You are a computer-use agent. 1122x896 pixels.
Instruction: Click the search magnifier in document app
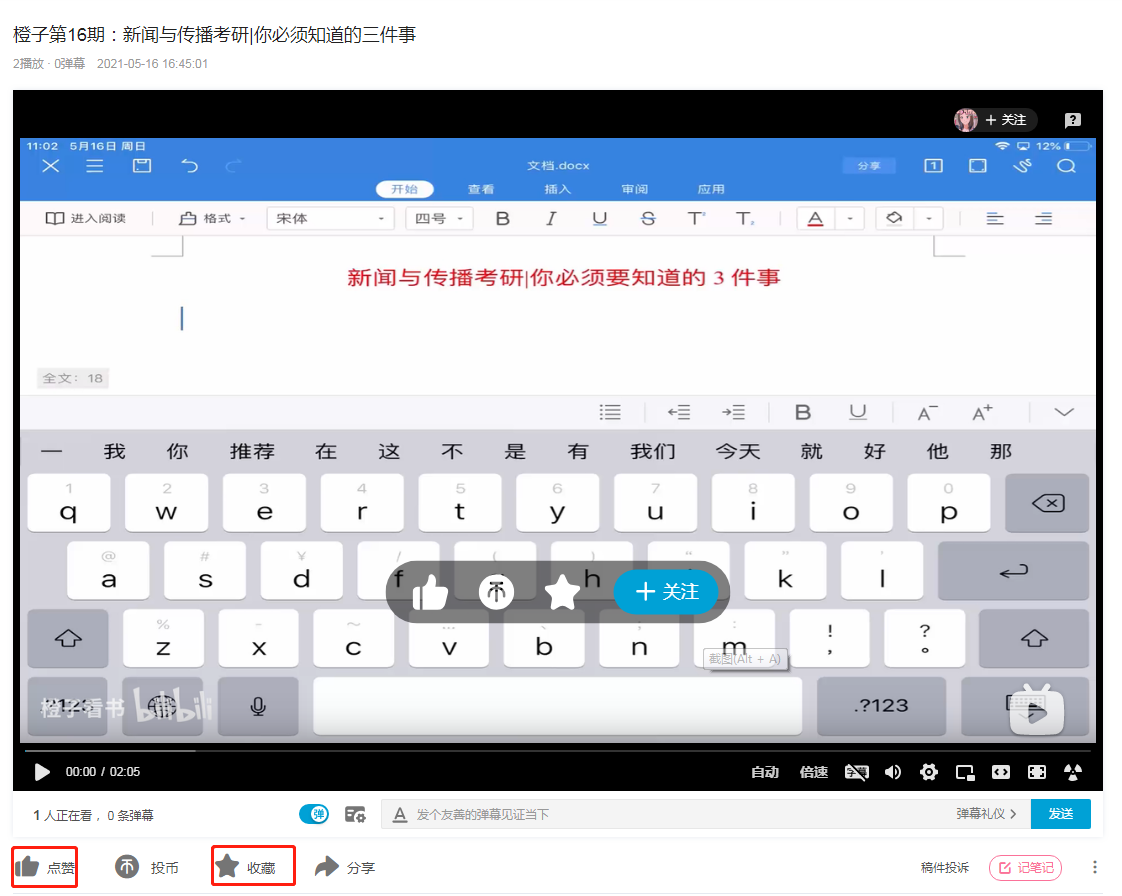[1066, 166]
